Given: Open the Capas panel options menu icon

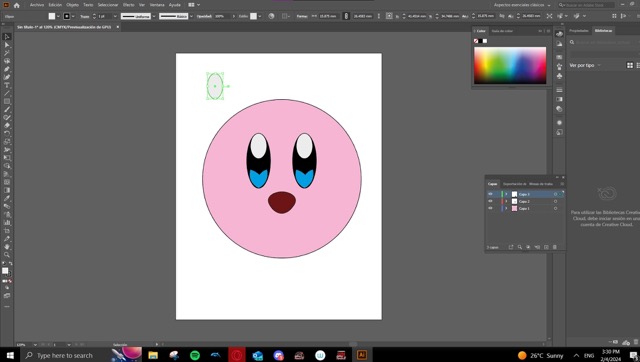Looking at the screenshot, I should pos(562,184).
